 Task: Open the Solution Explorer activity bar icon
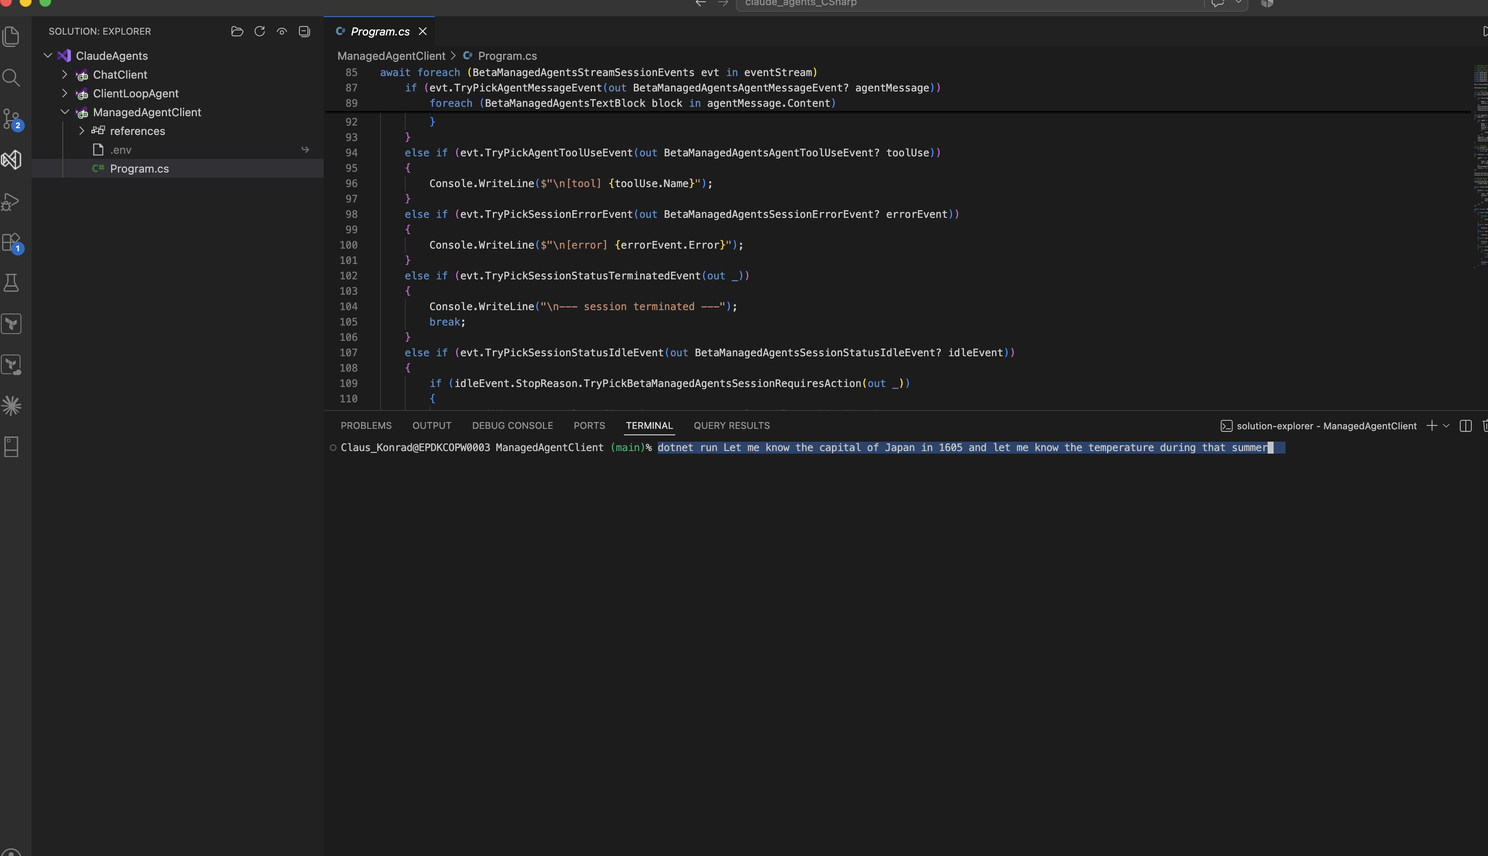point(11,160)
